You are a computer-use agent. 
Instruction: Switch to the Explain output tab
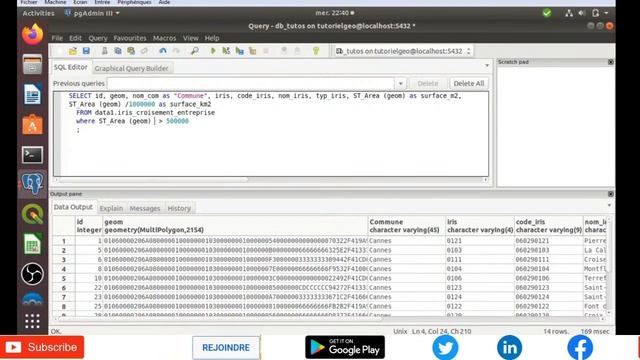pyautogui.click(x=111, y=208)
